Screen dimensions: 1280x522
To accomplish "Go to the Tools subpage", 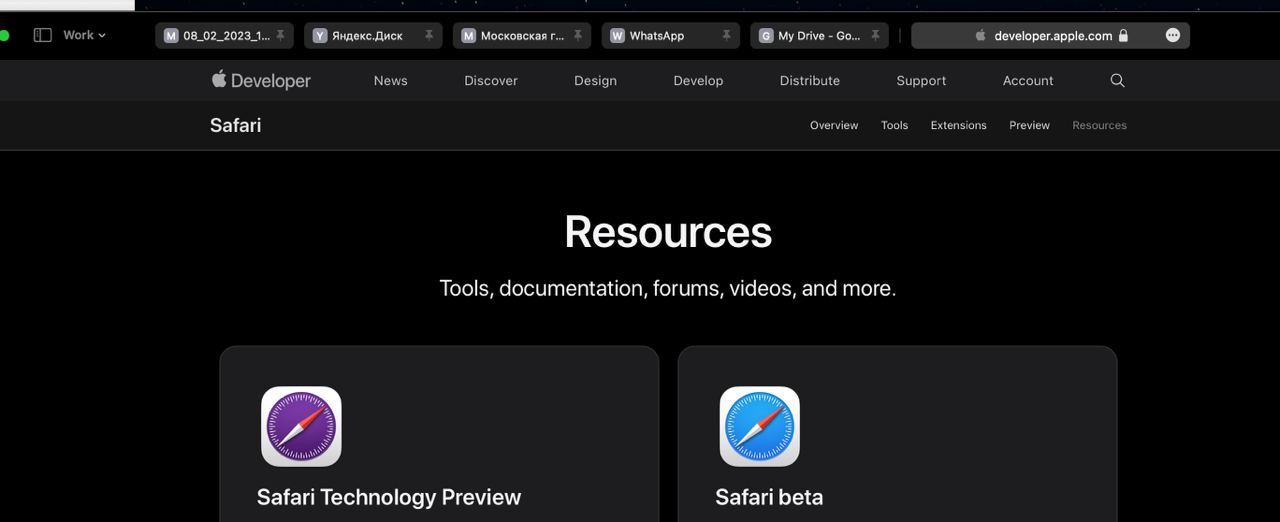I will pyautogui.click(x=894, y=125).
